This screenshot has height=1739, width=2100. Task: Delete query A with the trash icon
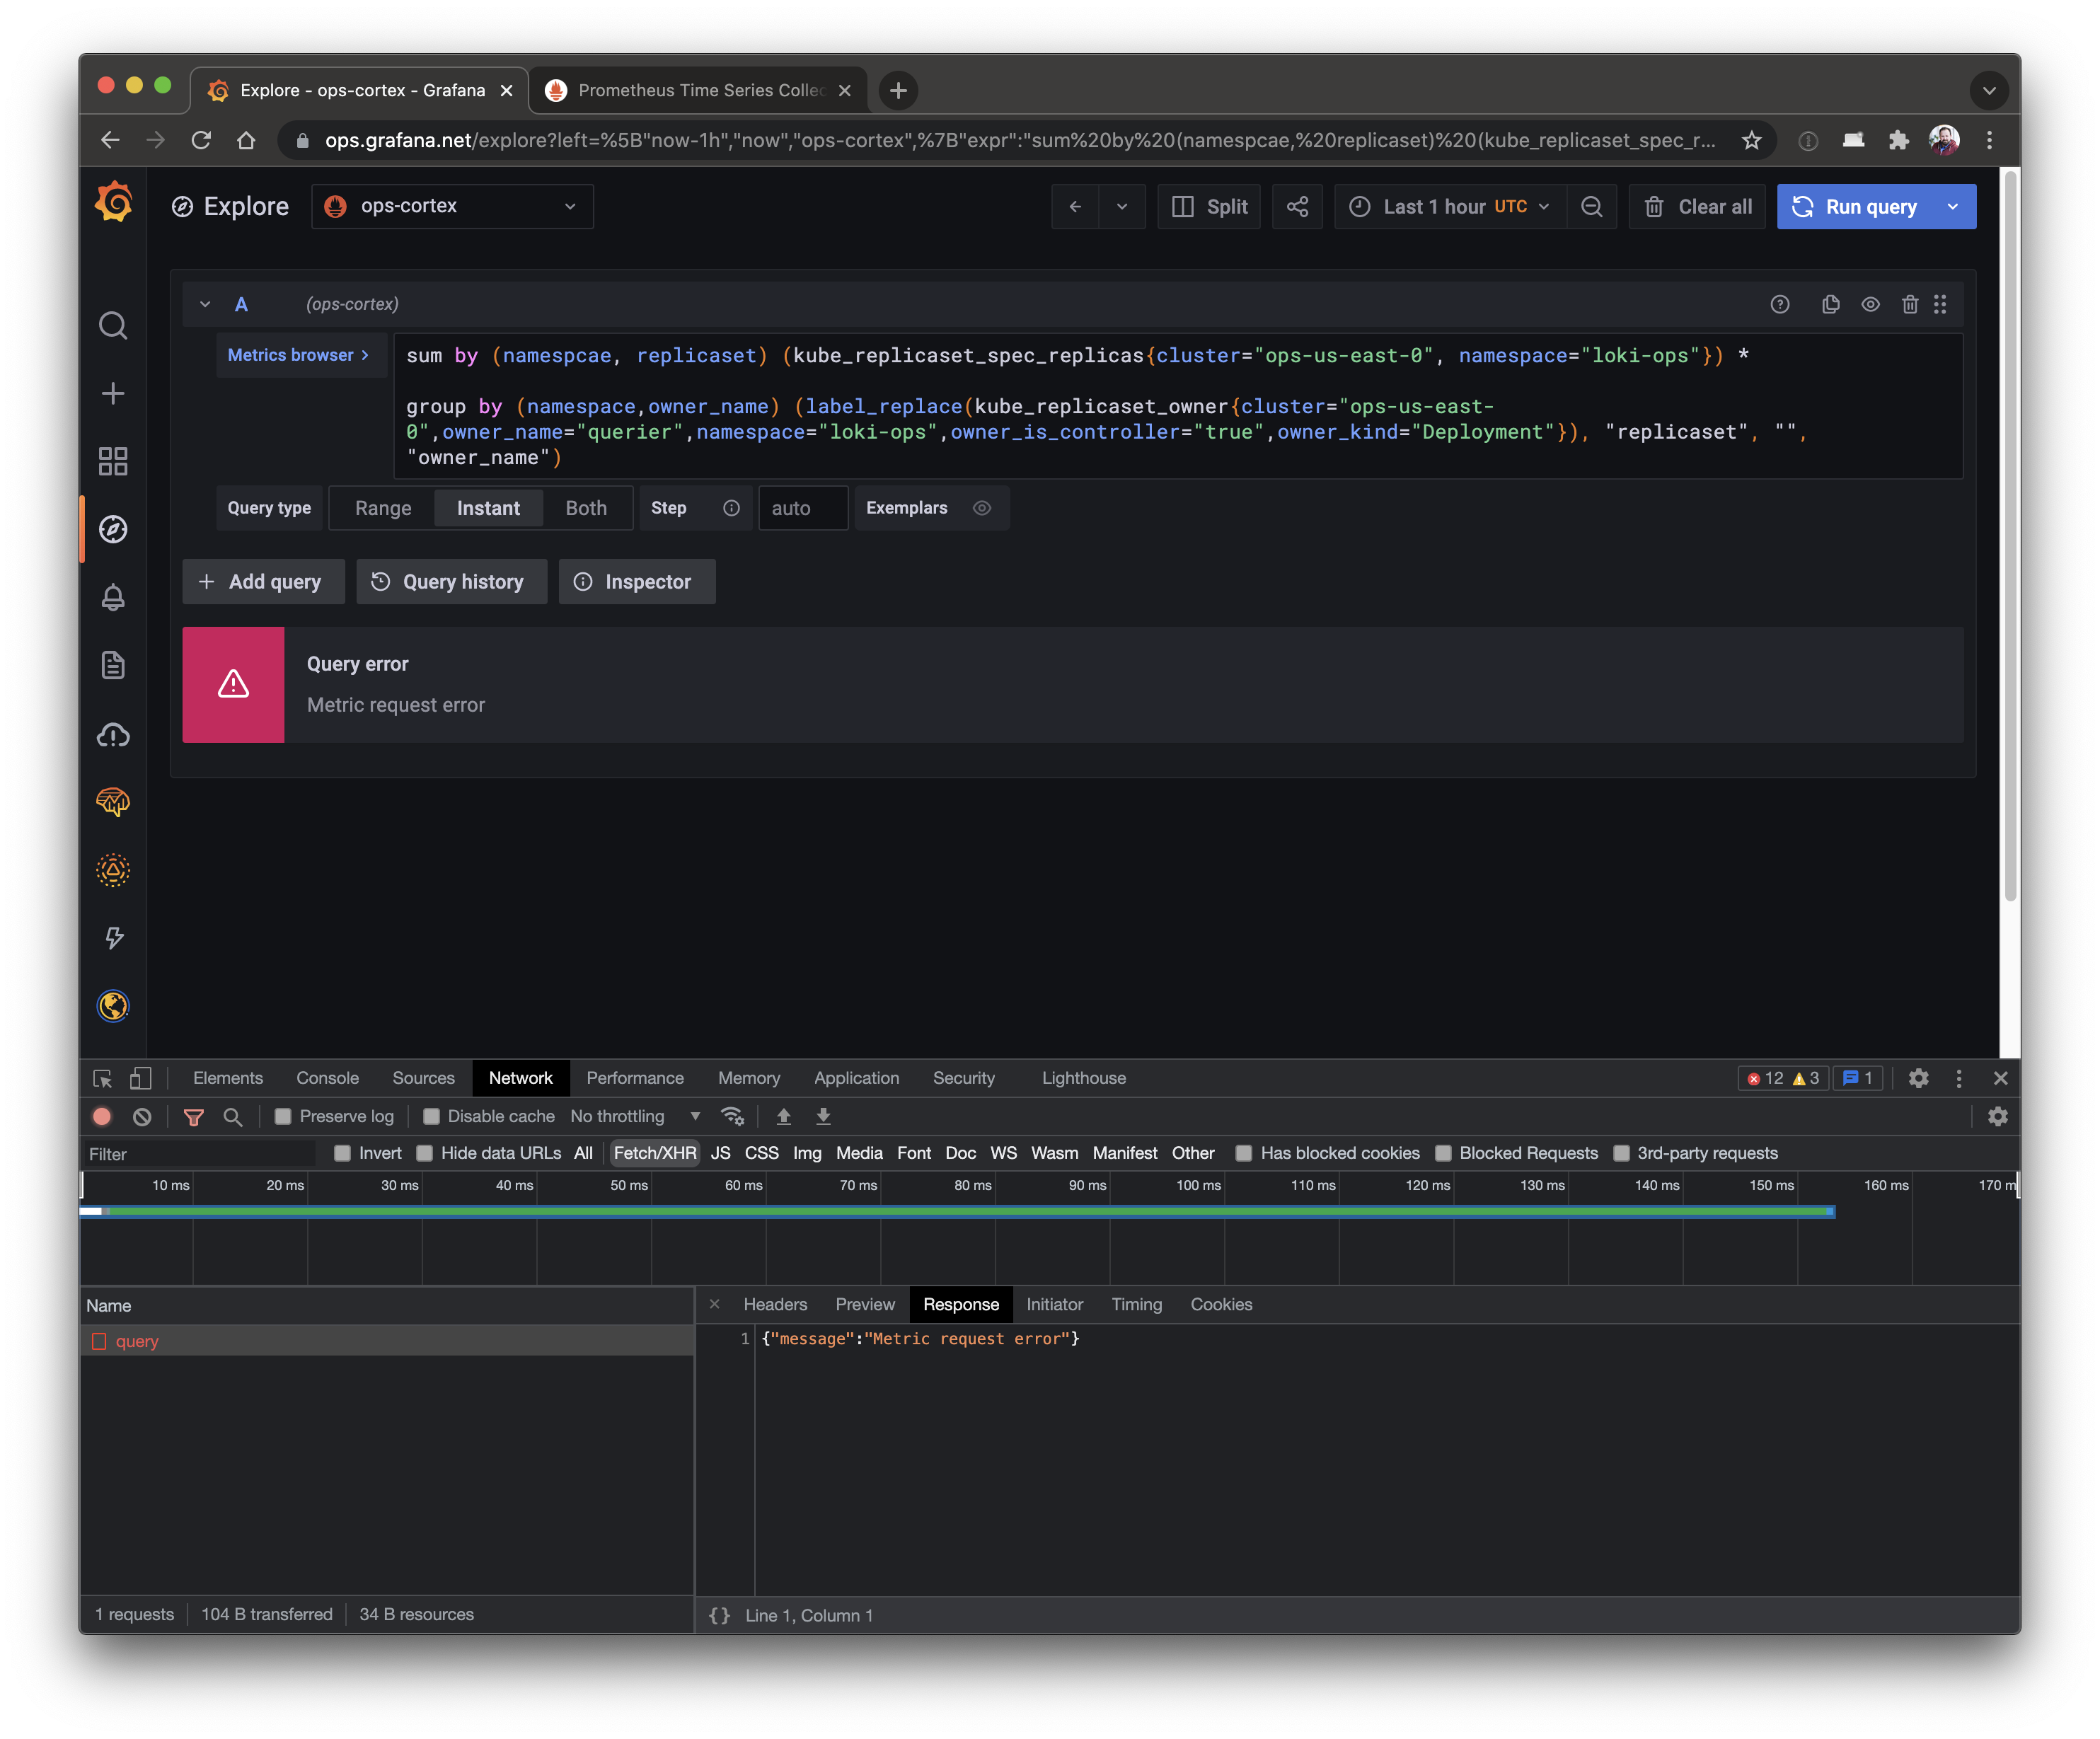(x=1910, y=304)
